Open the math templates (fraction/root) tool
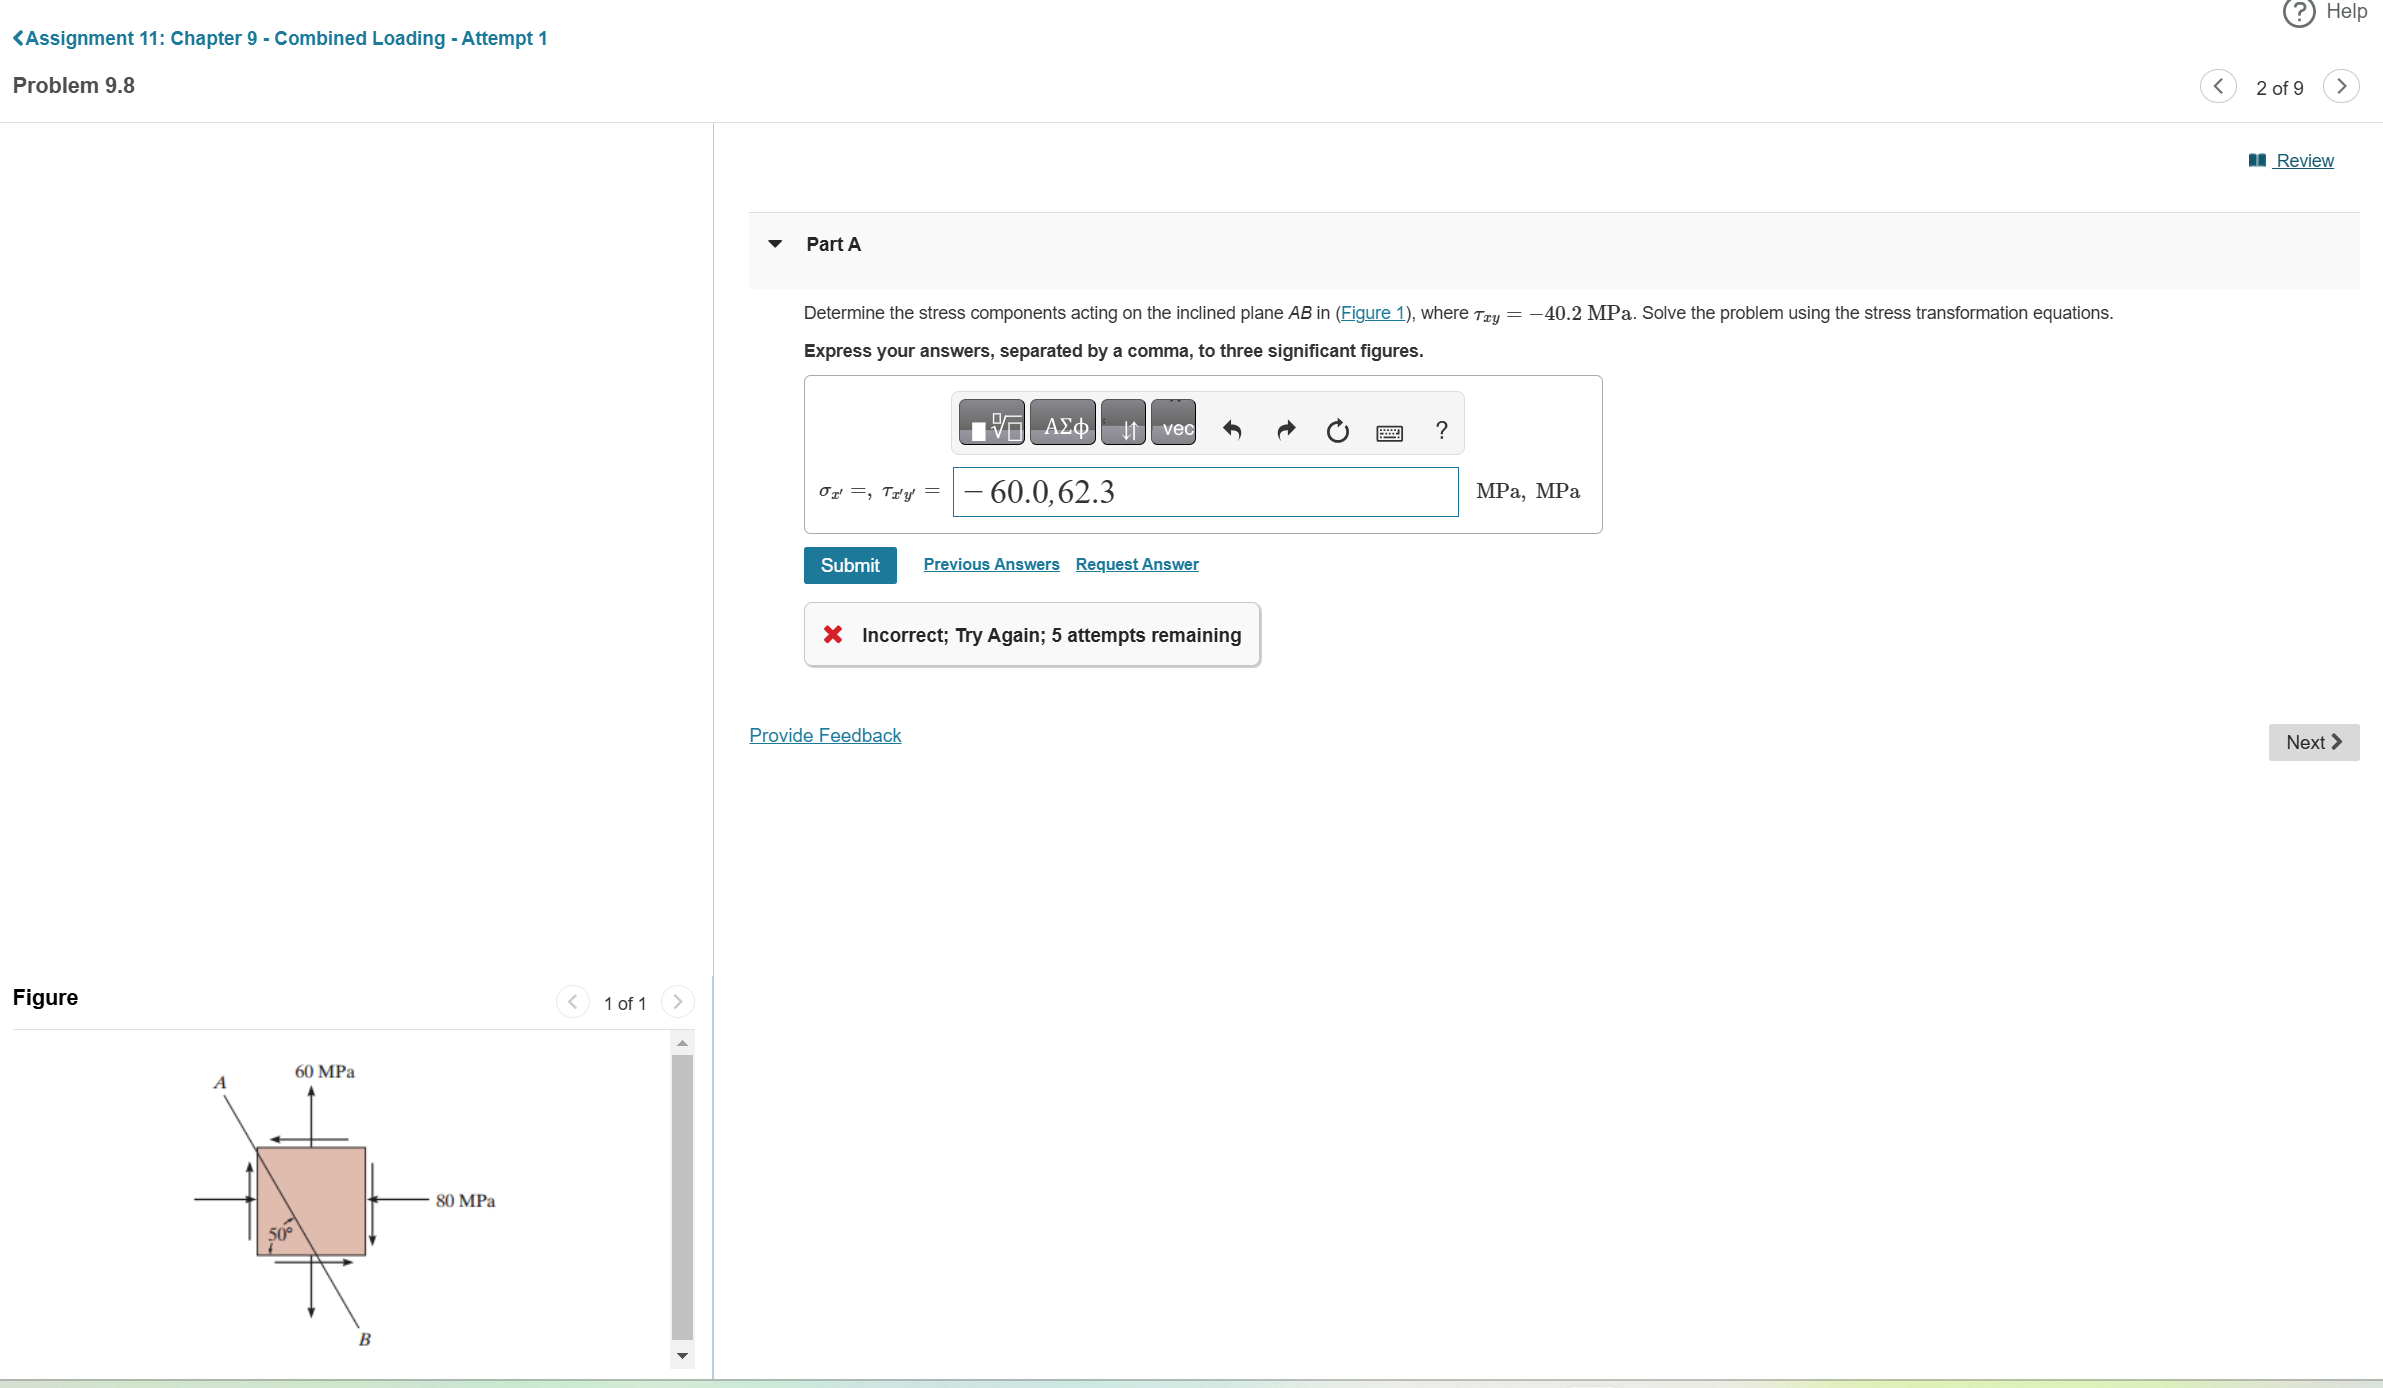This screenshot has height=1388, width=2383. 991,422
